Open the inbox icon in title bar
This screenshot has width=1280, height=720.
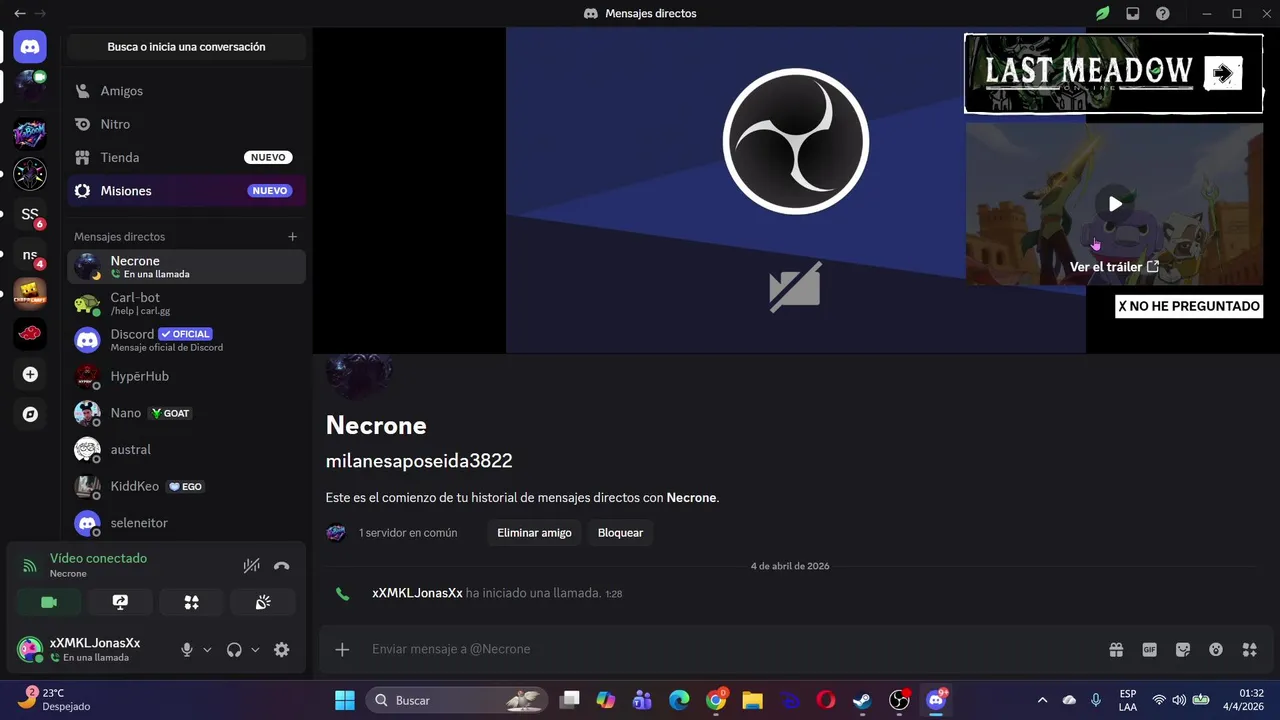(1133, 14)
